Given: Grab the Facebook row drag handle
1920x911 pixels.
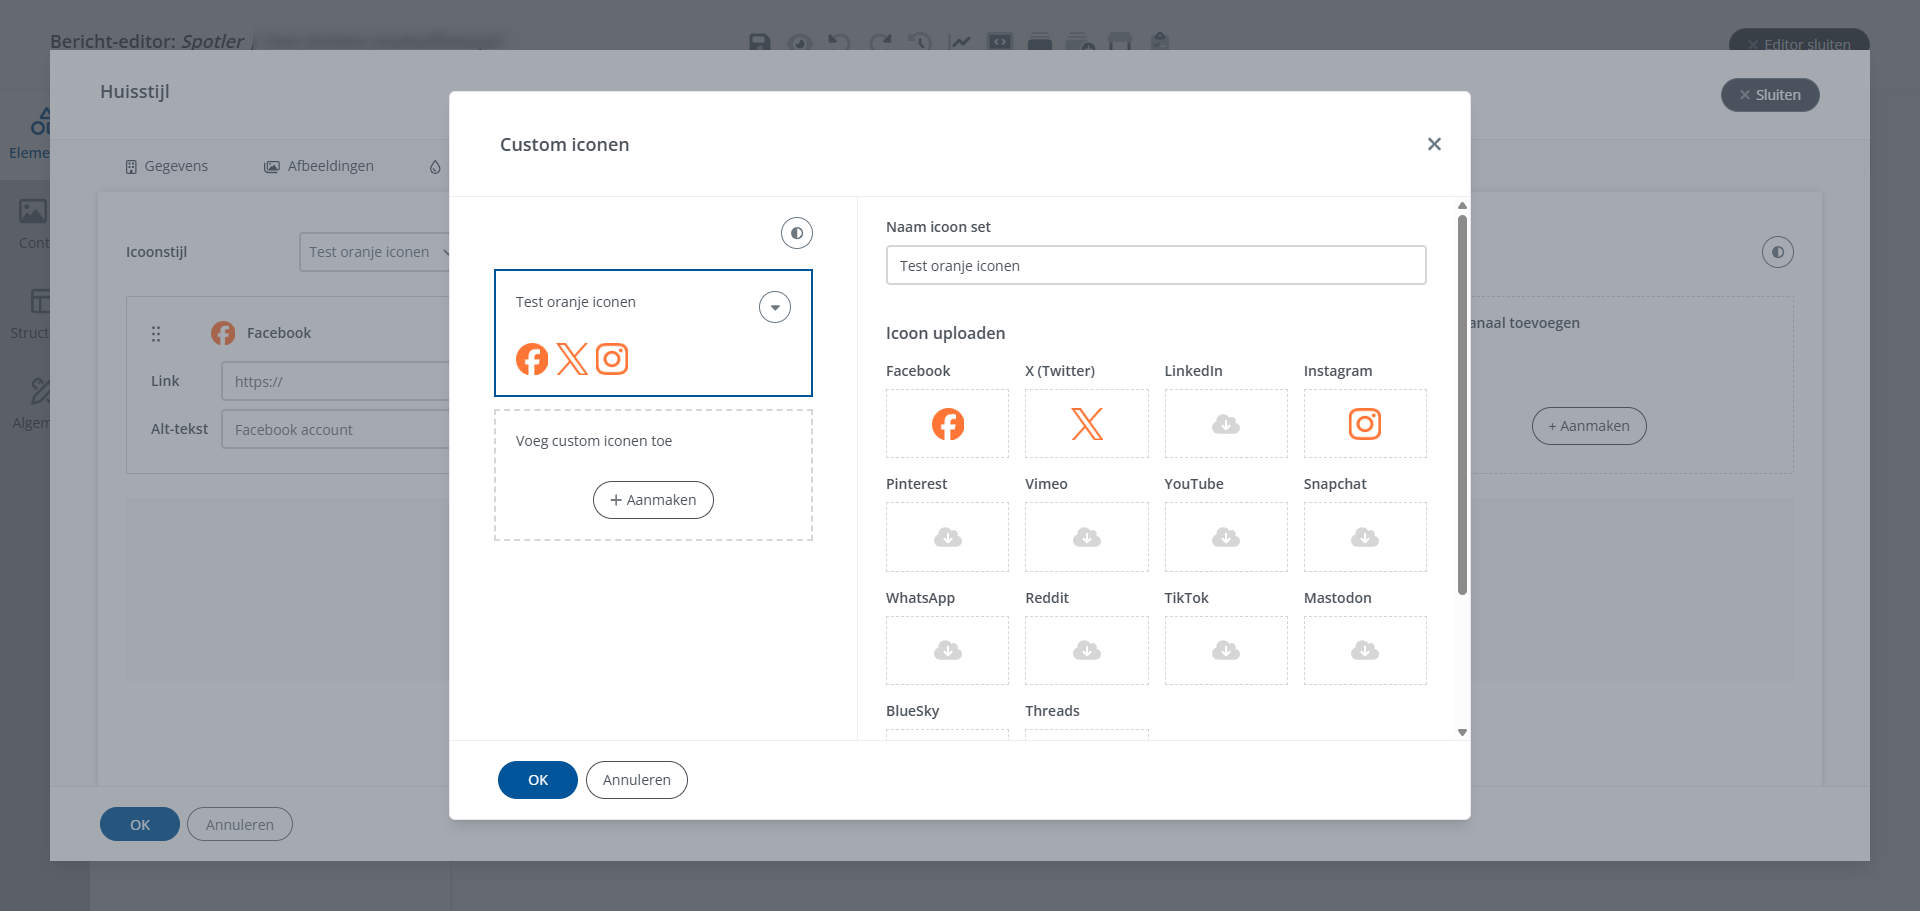Looking at the screenshot, I should point(156,333).
